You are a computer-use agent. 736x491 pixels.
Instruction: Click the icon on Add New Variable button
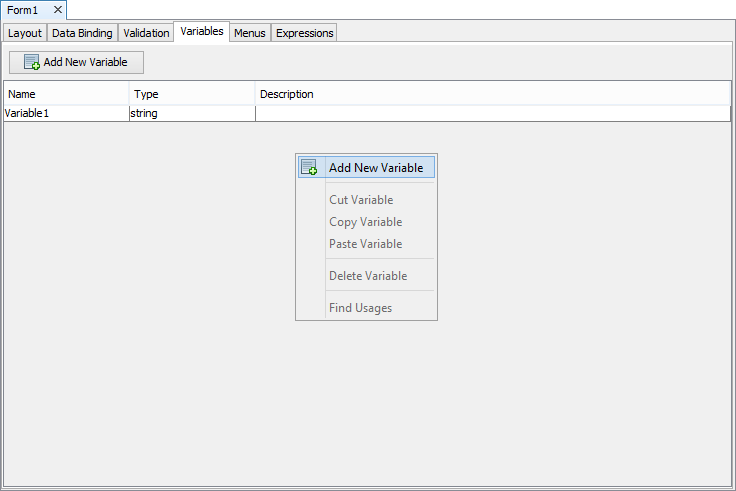[32, 62]
